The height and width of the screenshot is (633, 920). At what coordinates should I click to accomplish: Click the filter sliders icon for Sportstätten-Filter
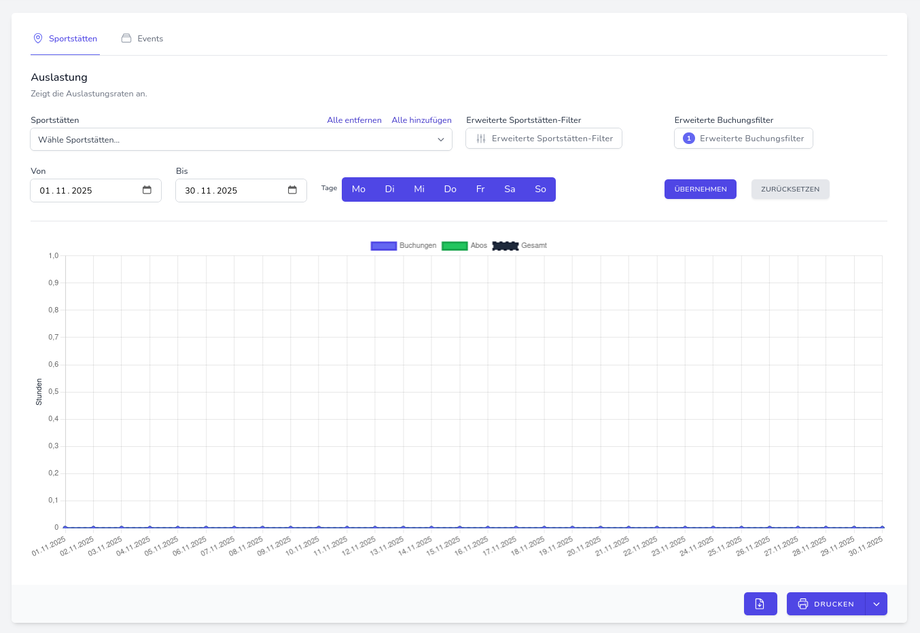pos(481,139)
